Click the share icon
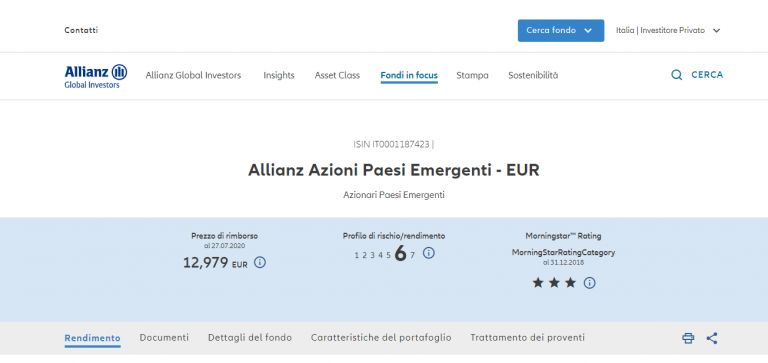Screen dimensions: 768x363 tap(712, 338)
